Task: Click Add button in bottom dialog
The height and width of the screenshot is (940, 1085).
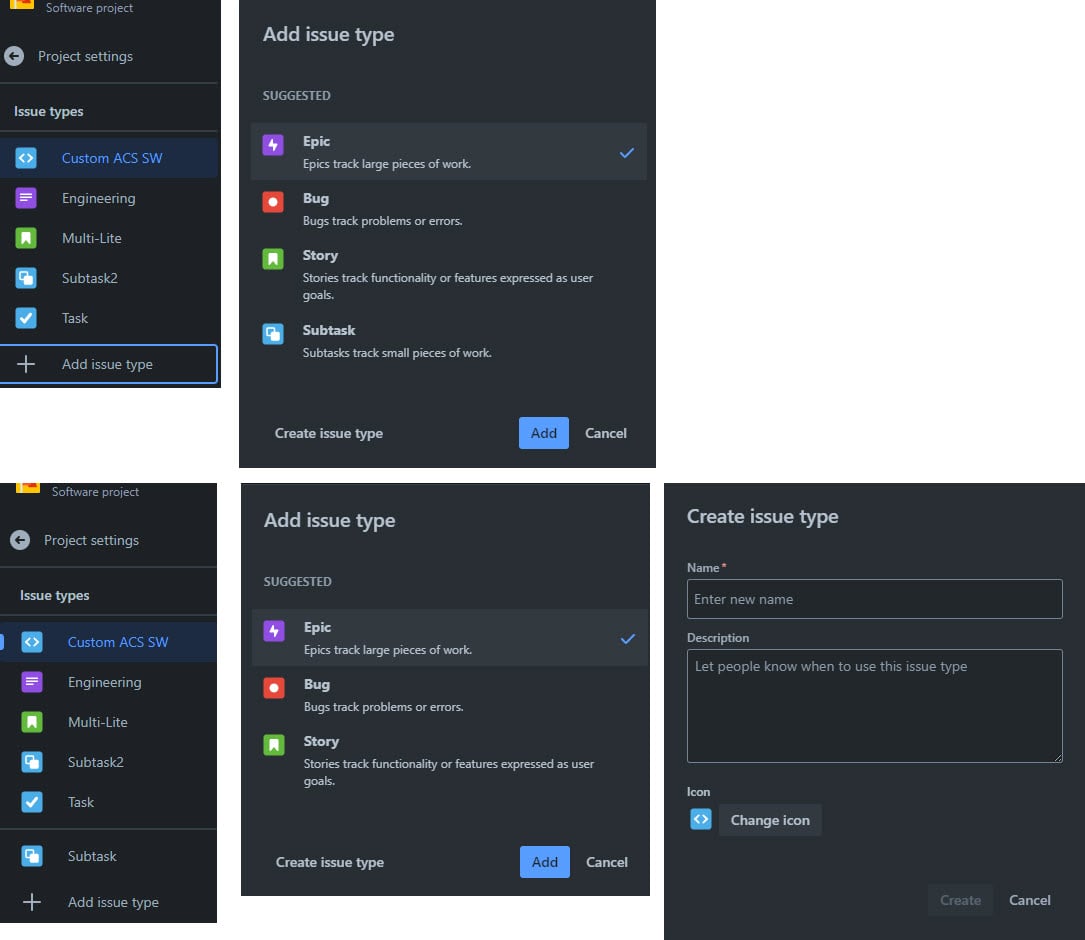Action: coord(545,862)
